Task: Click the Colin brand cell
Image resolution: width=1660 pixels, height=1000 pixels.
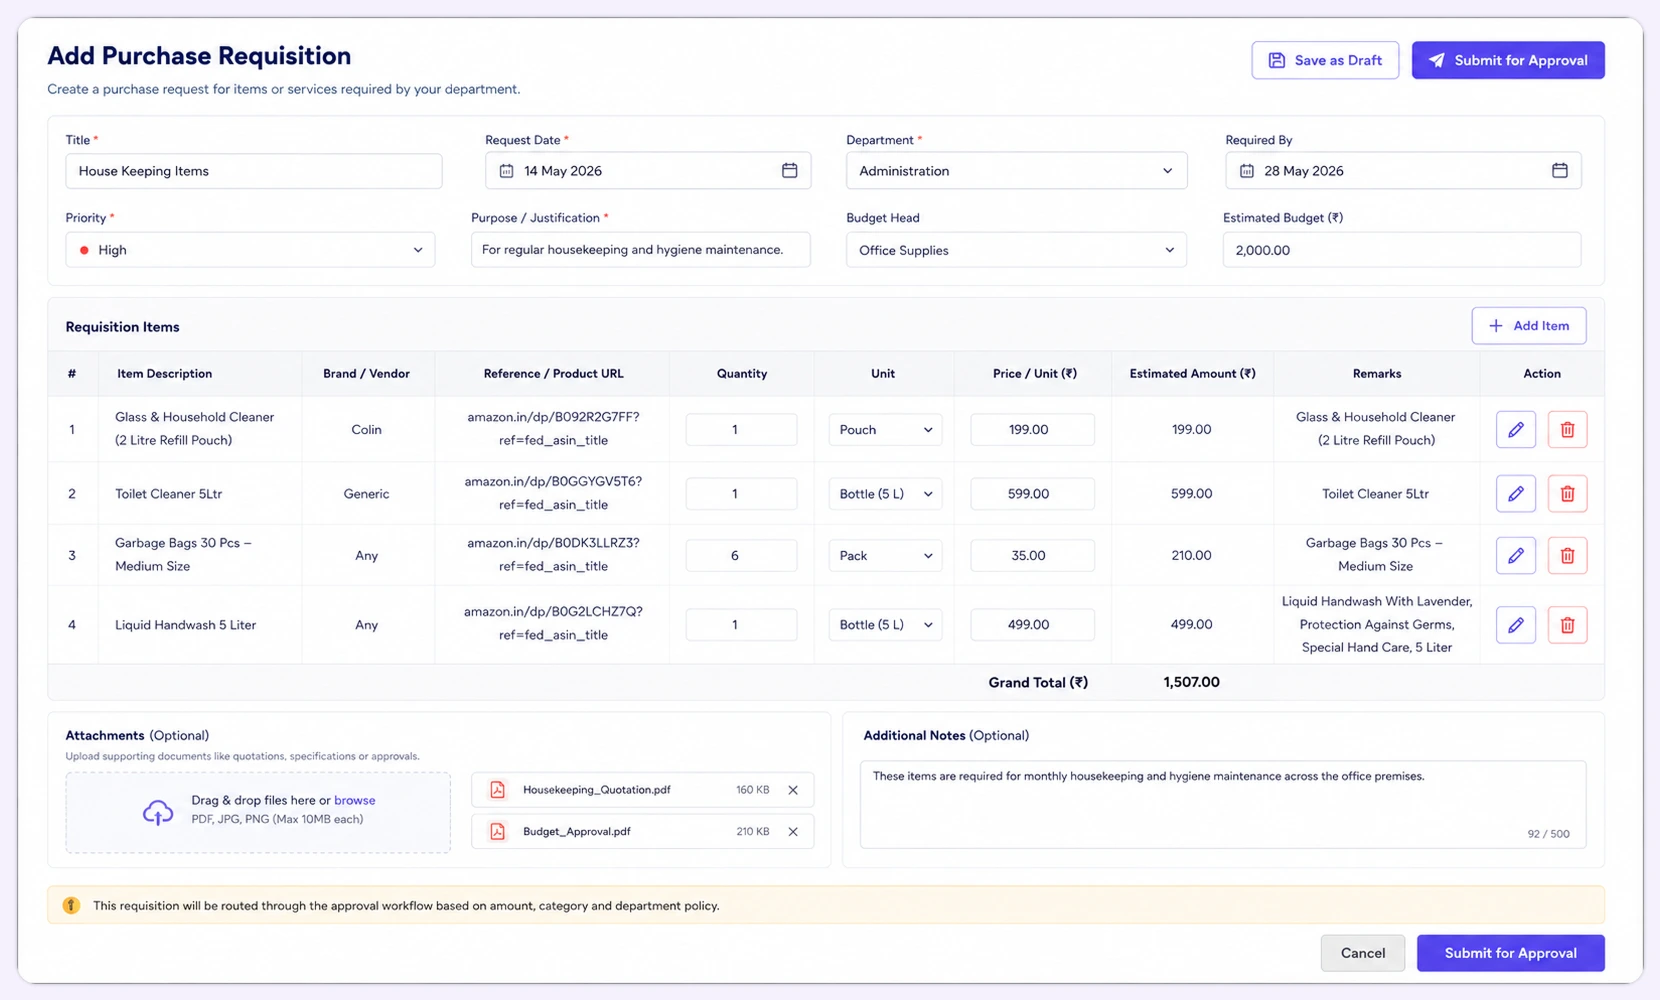Action: click(366, 430)
